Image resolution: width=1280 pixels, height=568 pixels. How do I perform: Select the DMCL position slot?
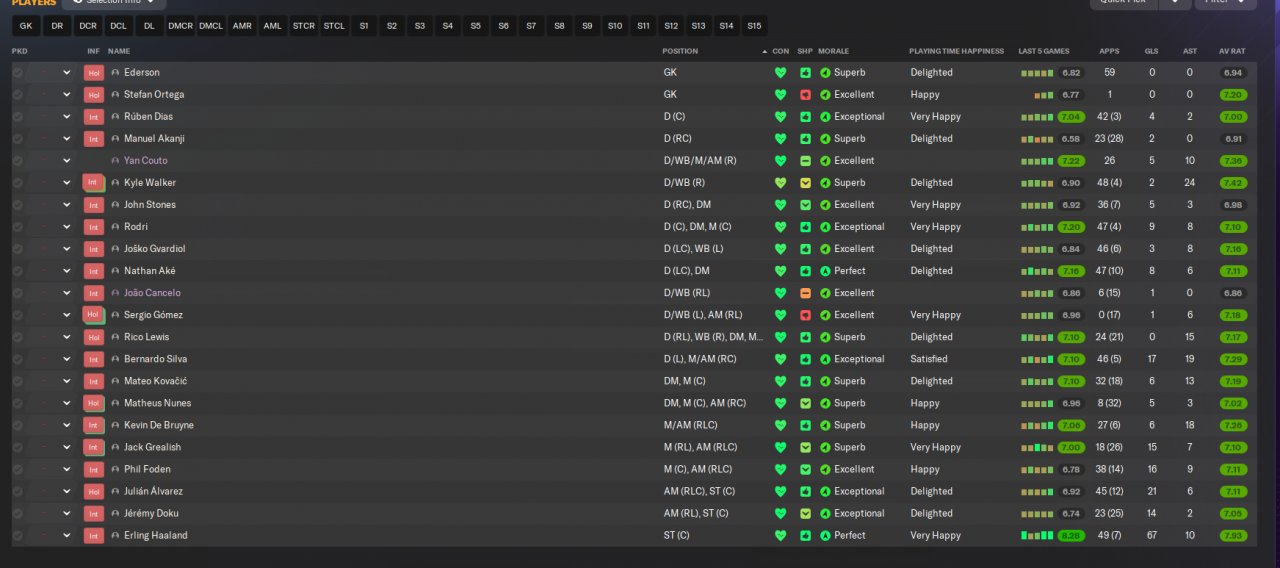(x=211, y=26)
